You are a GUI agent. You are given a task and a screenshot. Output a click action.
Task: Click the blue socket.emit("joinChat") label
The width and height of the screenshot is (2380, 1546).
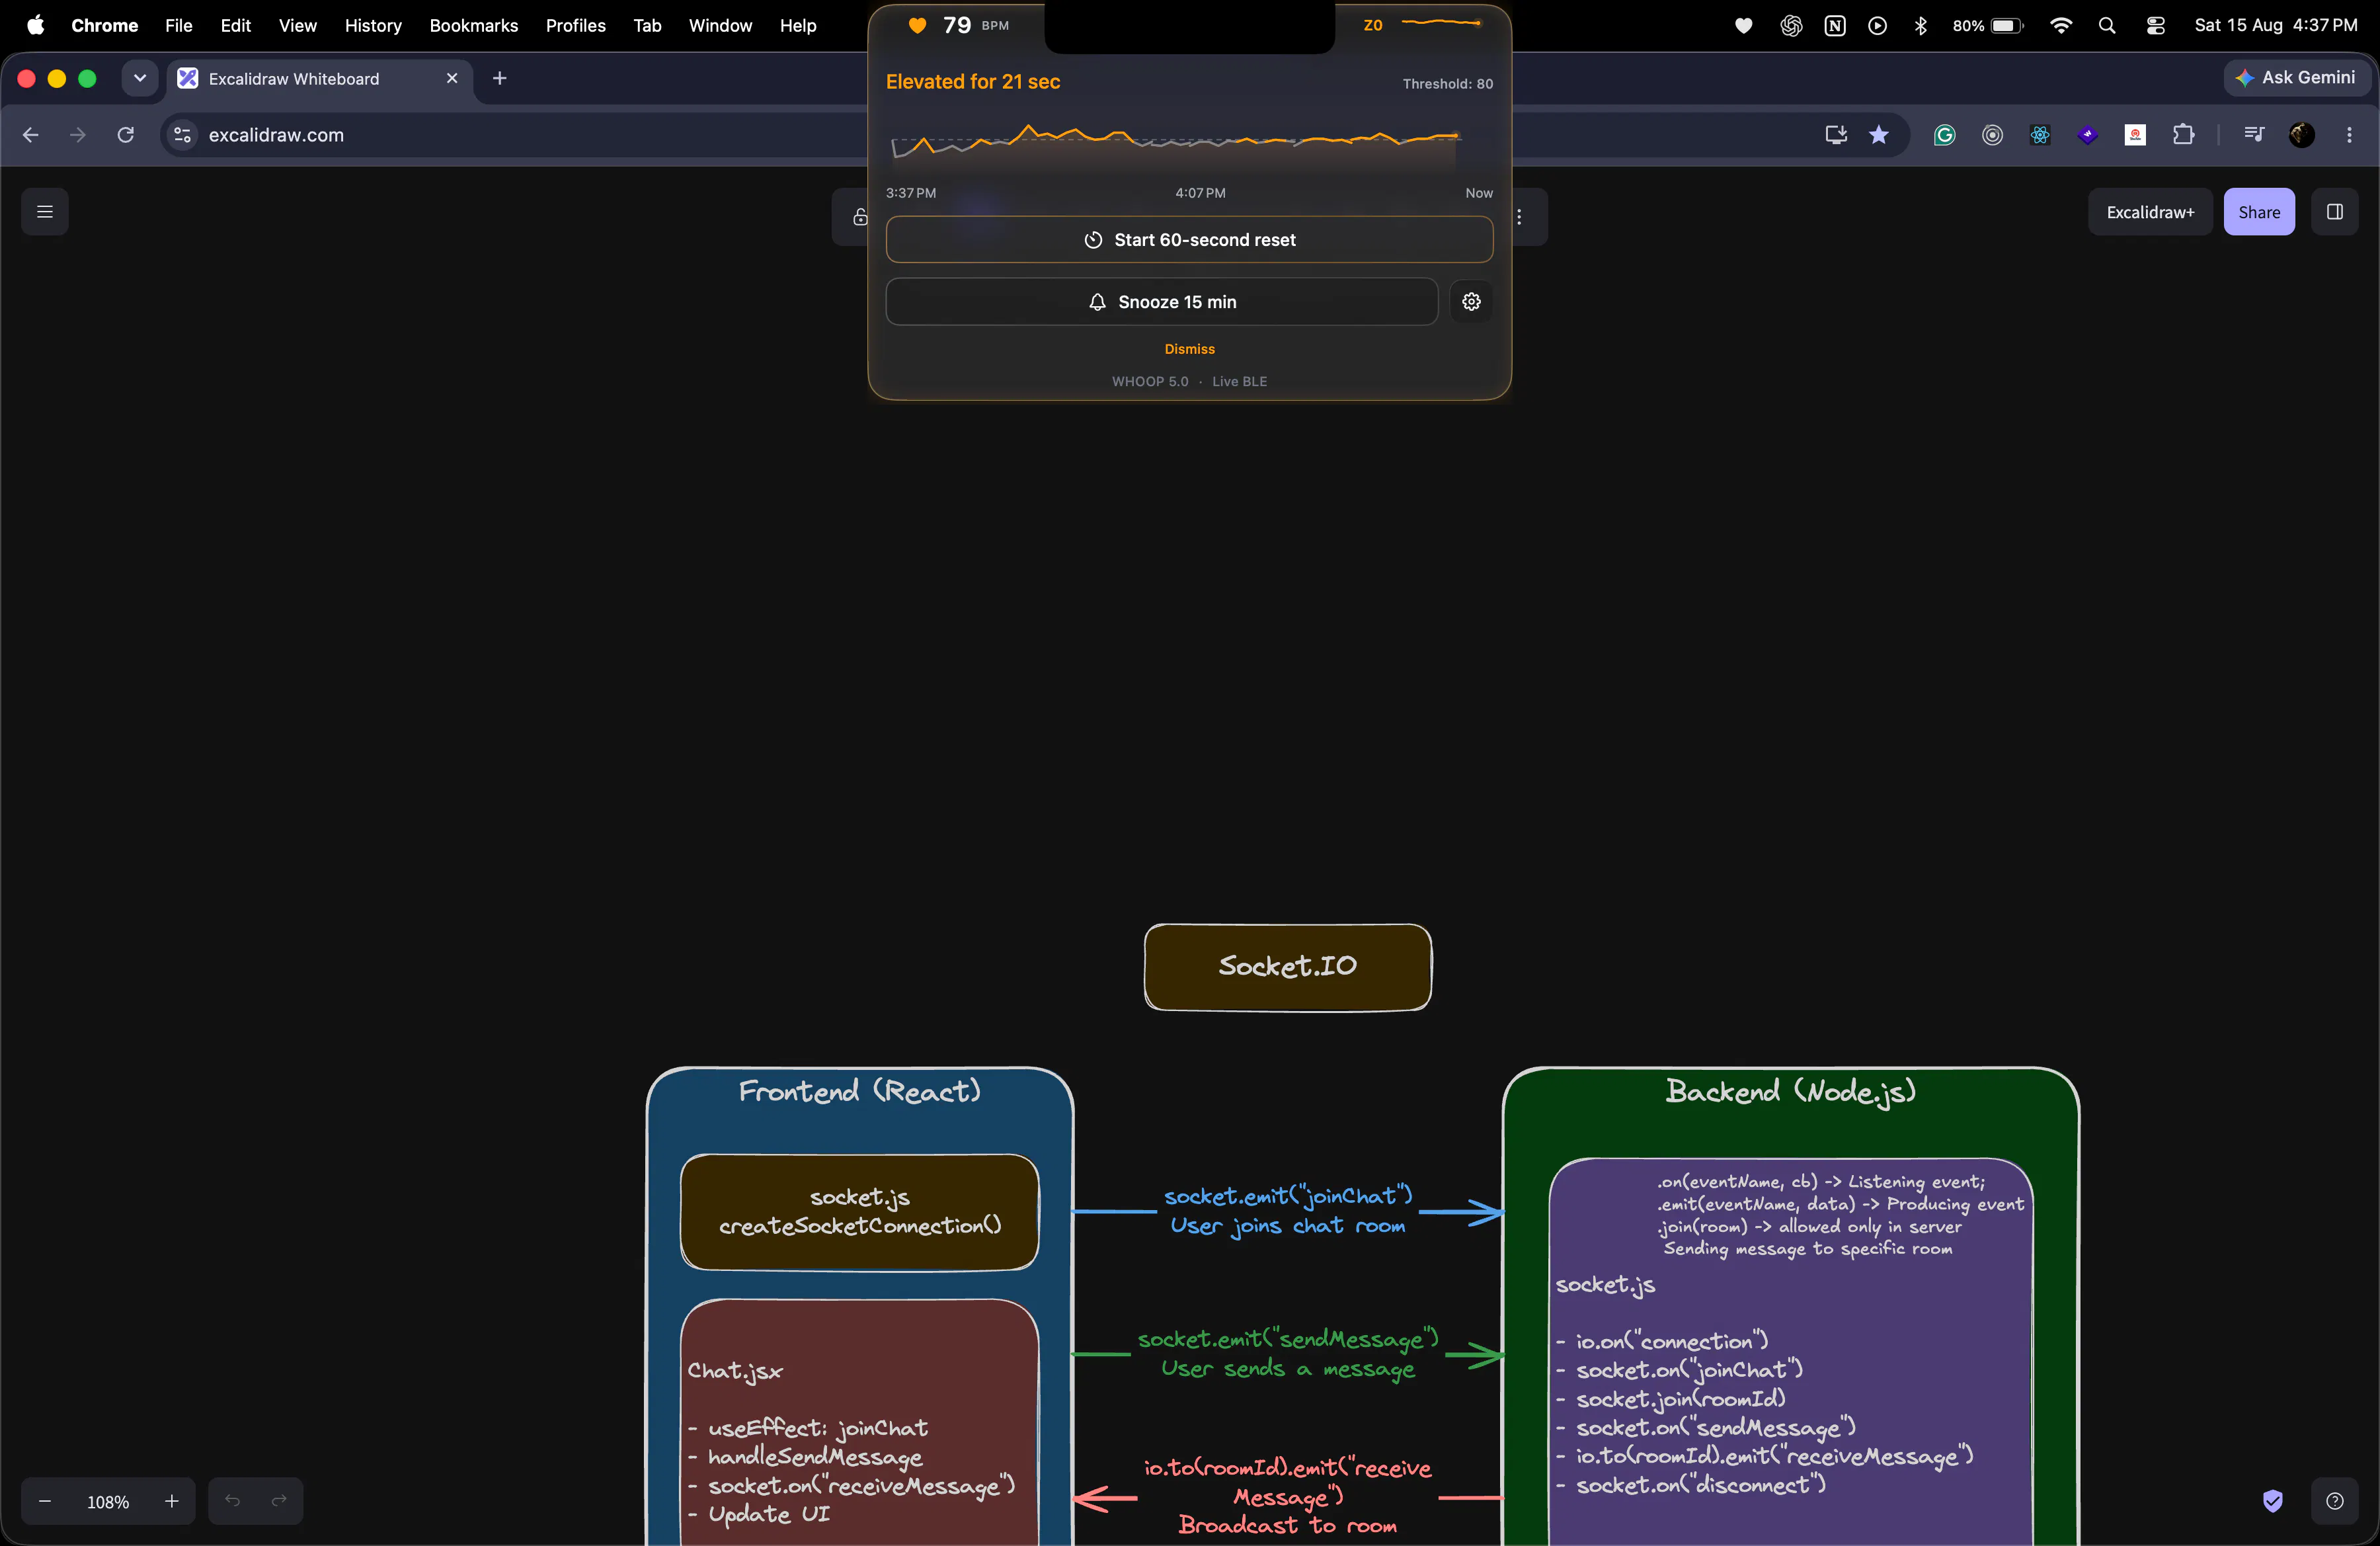click(1288, 1196)
